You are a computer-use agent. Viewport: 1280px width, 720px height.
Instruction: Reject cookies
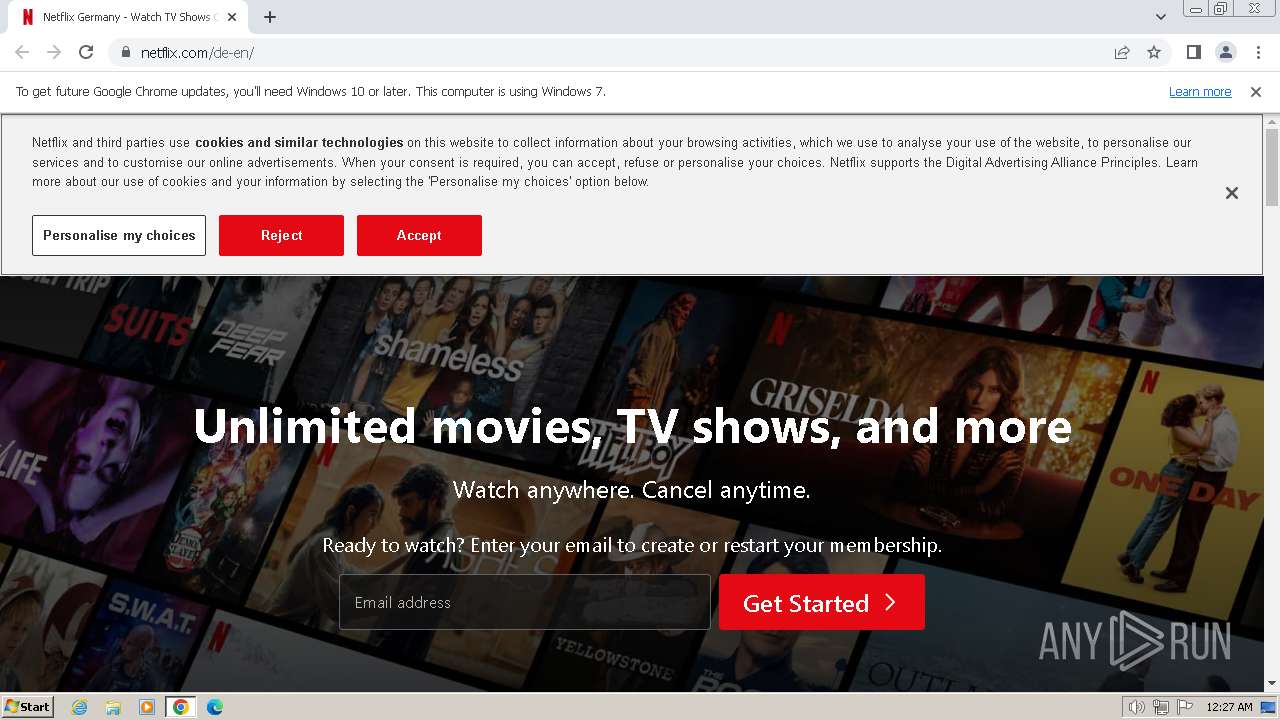[x=281, y=235]
